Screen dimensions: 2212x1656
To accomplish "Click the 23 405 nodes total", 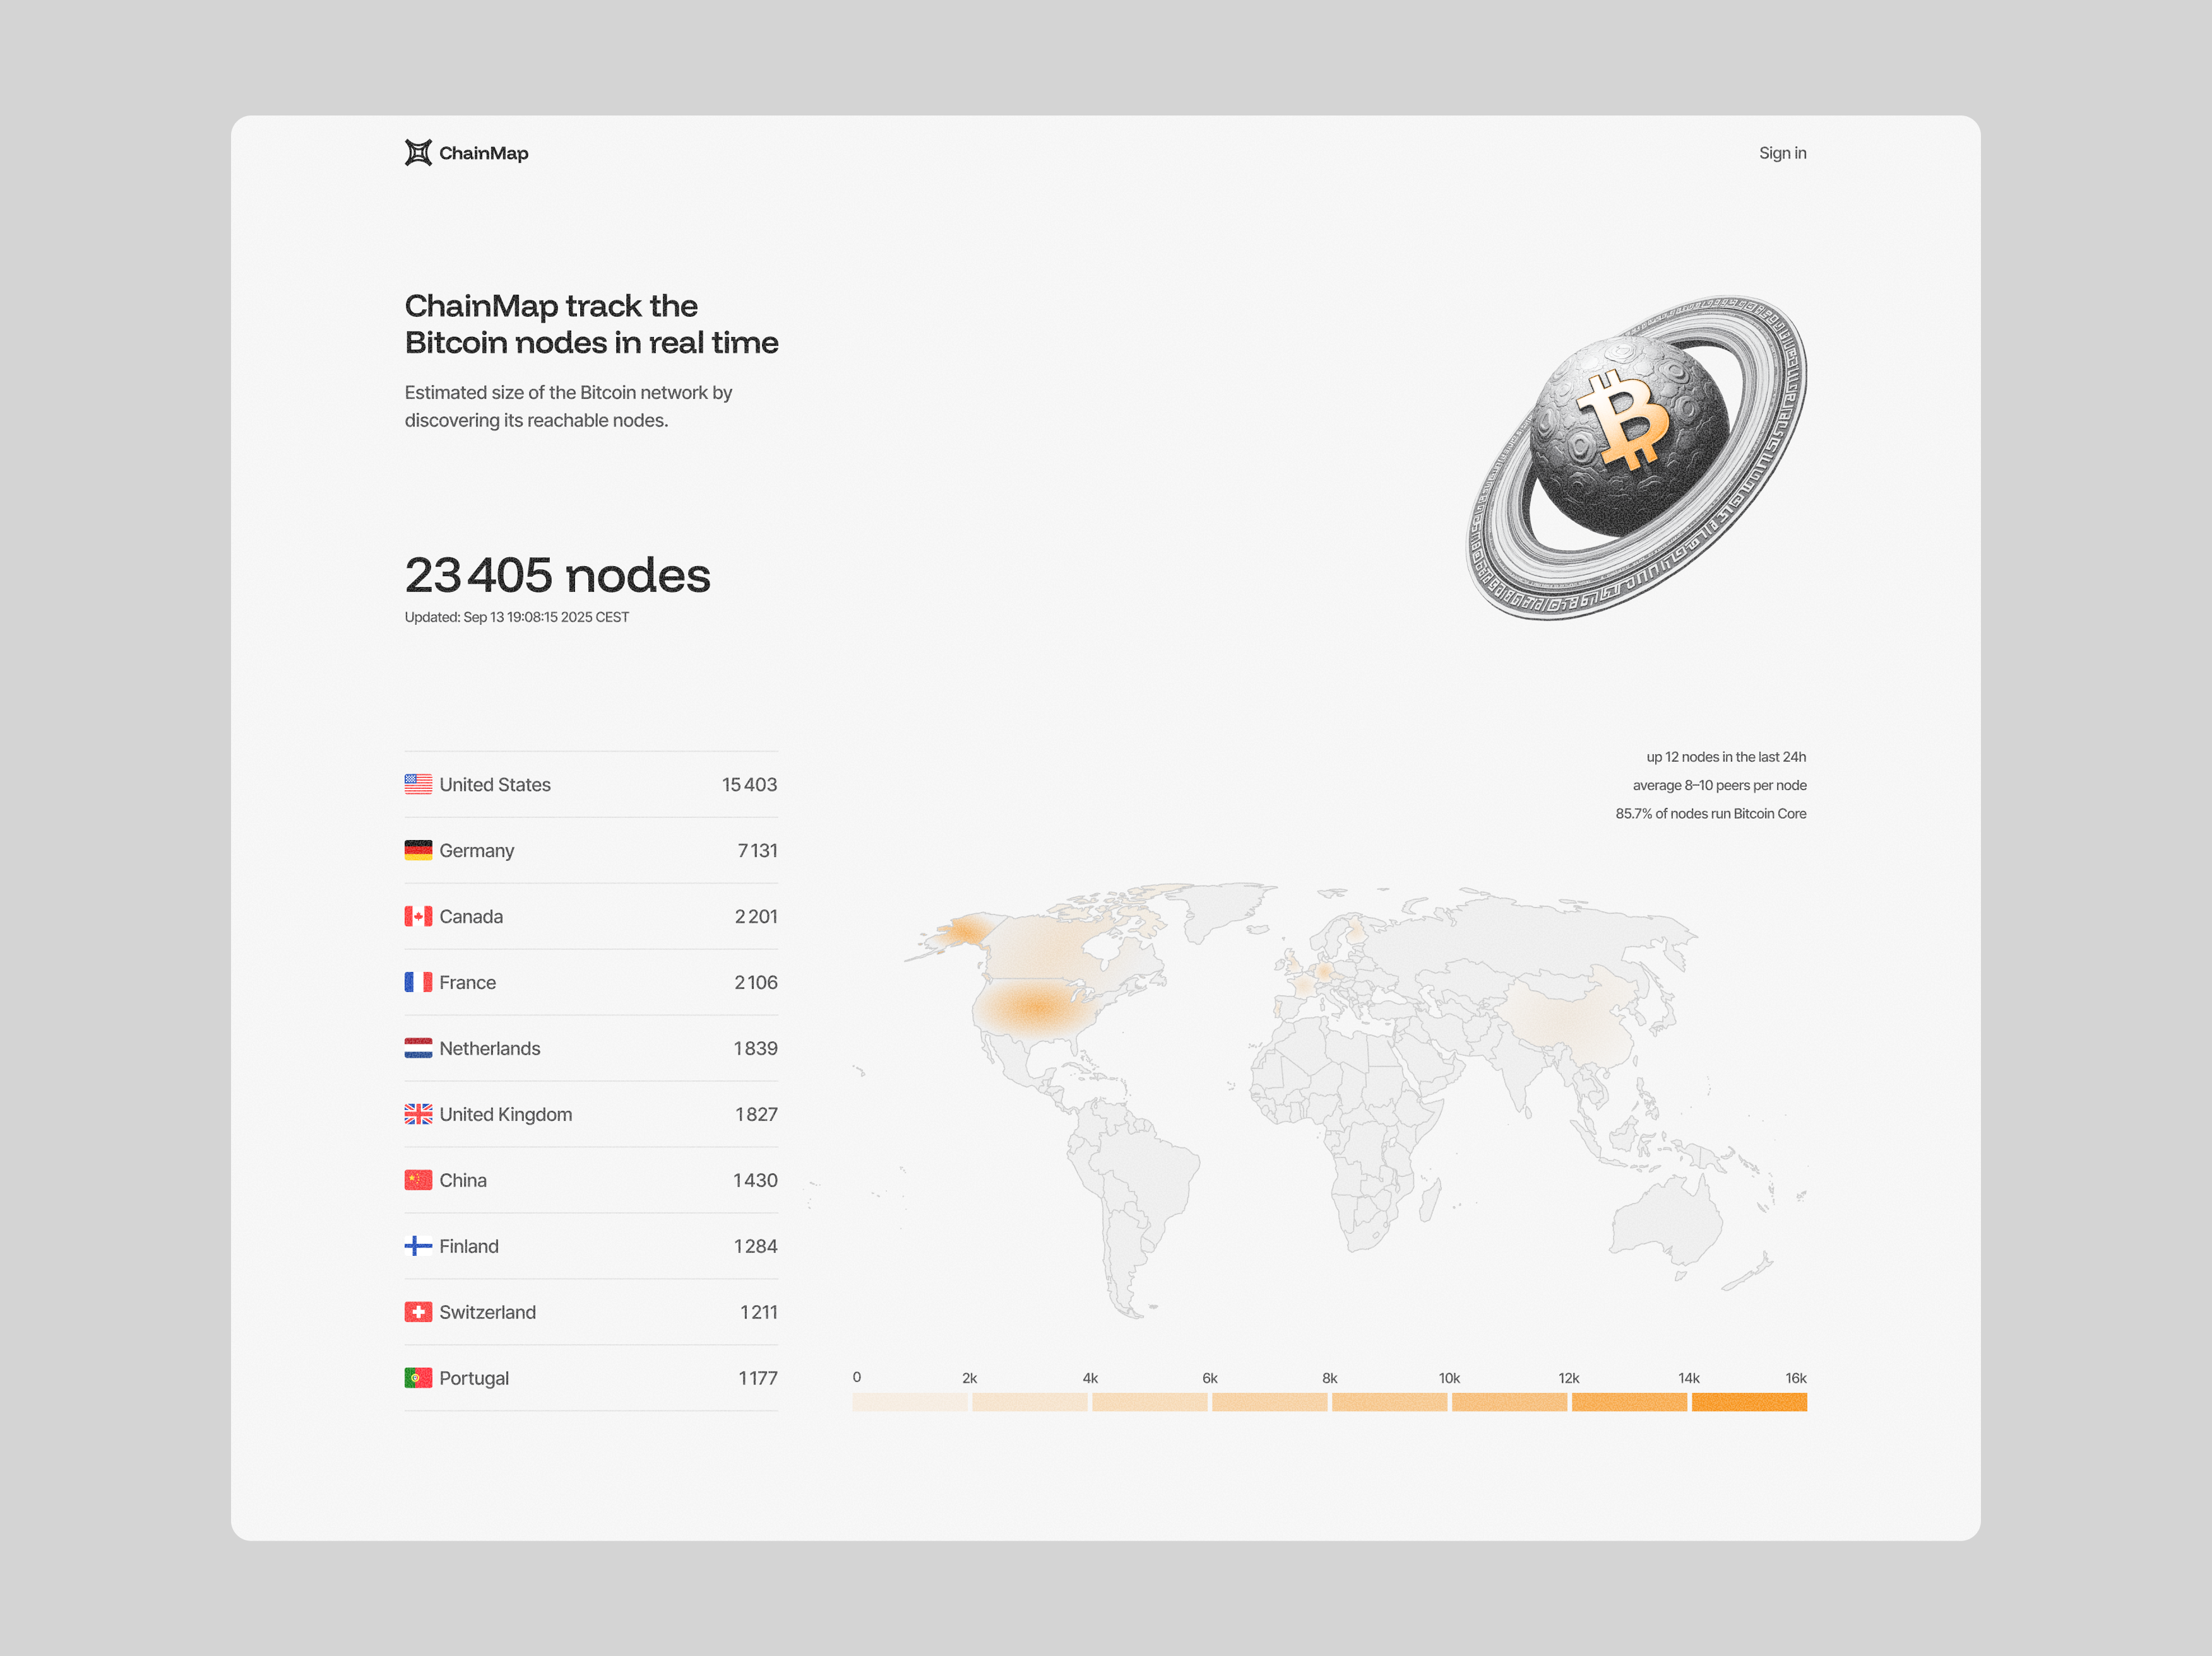I will pos(557,575).
